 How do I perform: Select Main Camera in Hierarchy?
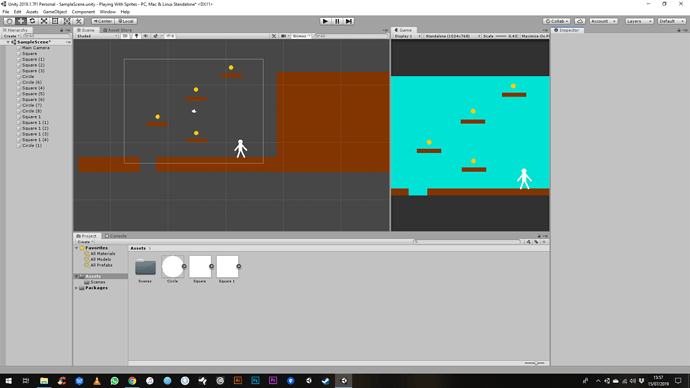[36, 48]
